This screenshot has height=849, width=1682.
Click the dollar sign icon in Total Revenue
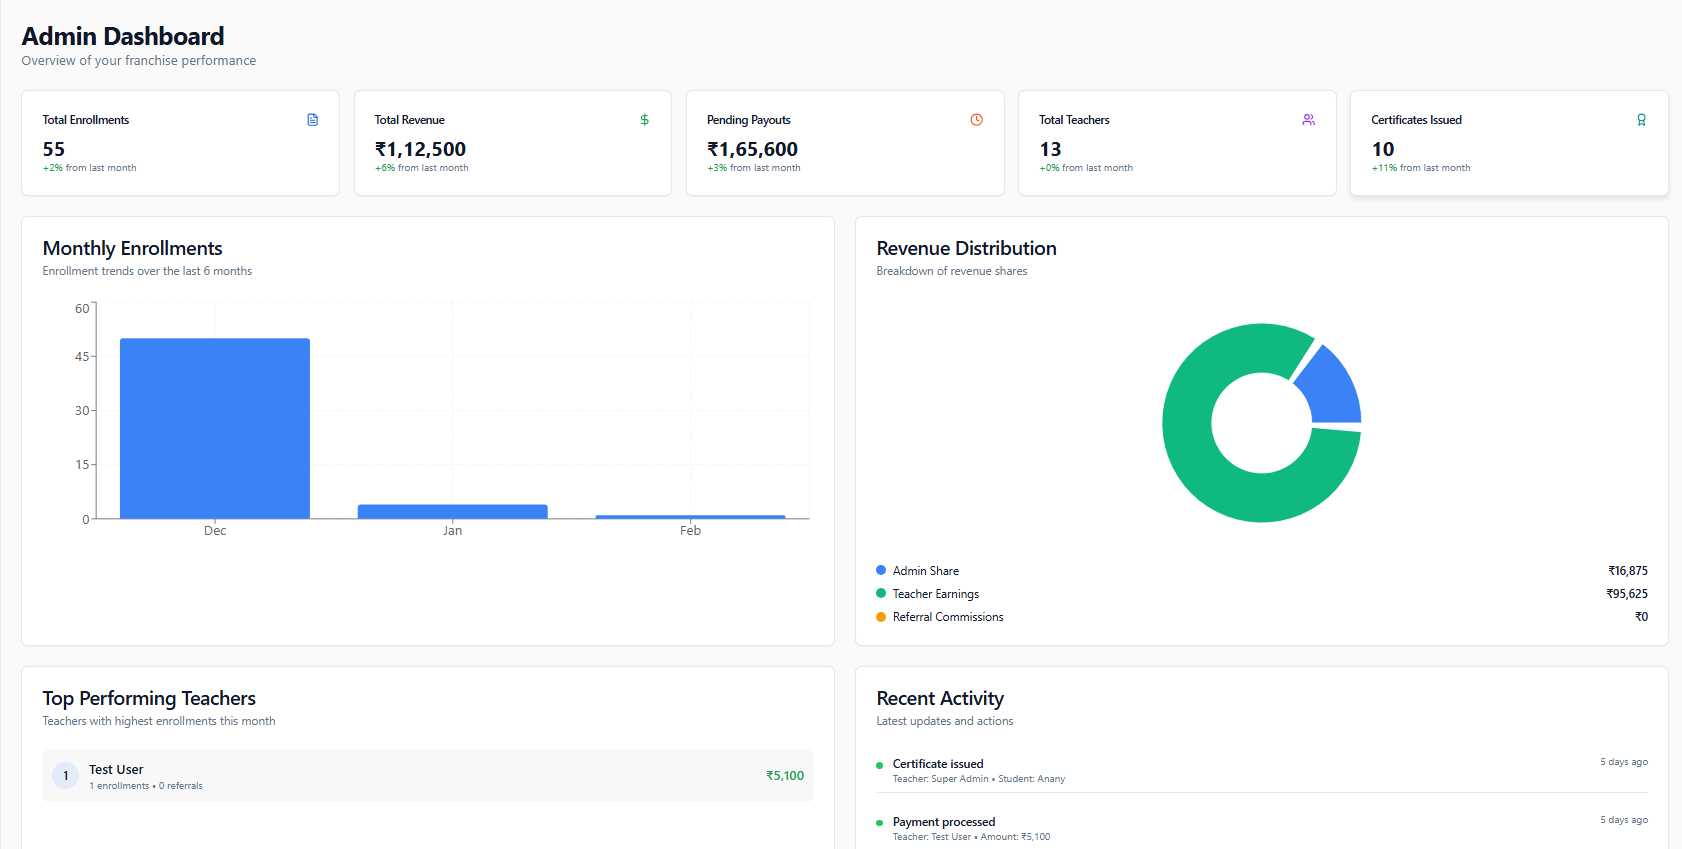pyautogui.click(x=644, y=120)
